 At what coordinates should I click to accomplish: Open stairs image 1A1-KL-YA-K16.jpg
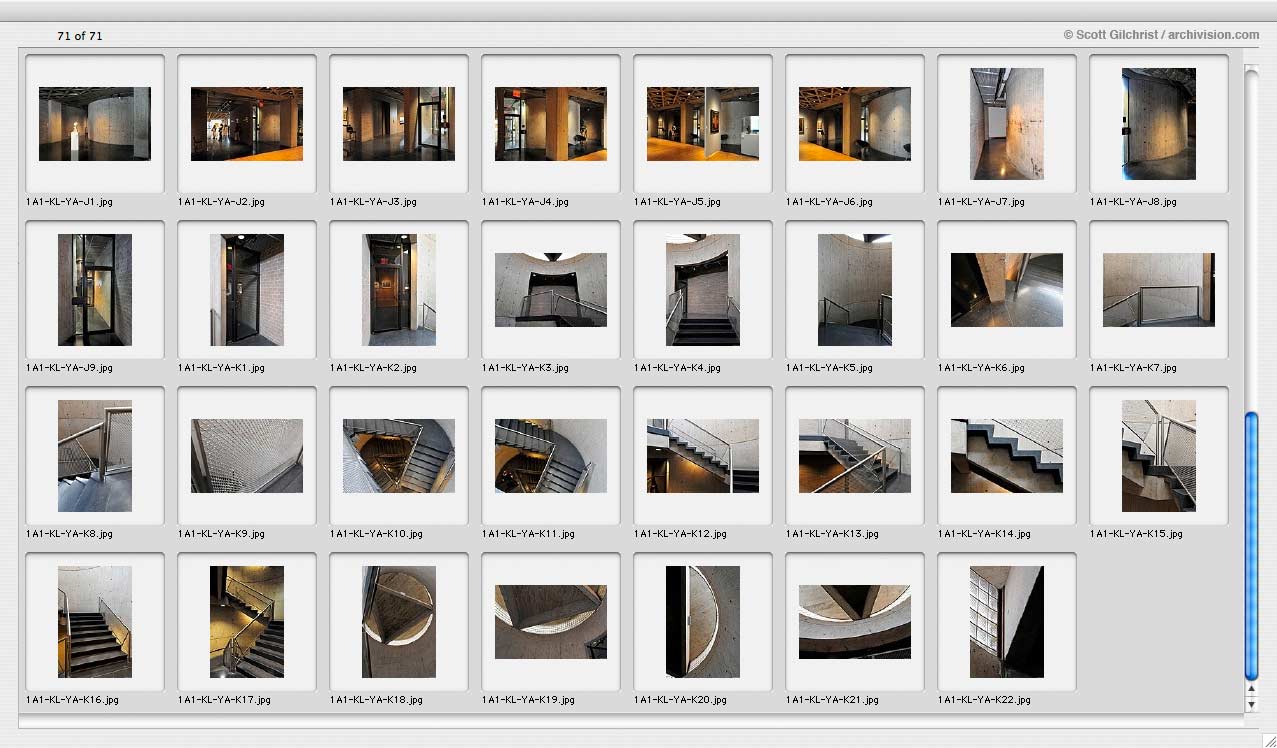(x=95, y=622)
